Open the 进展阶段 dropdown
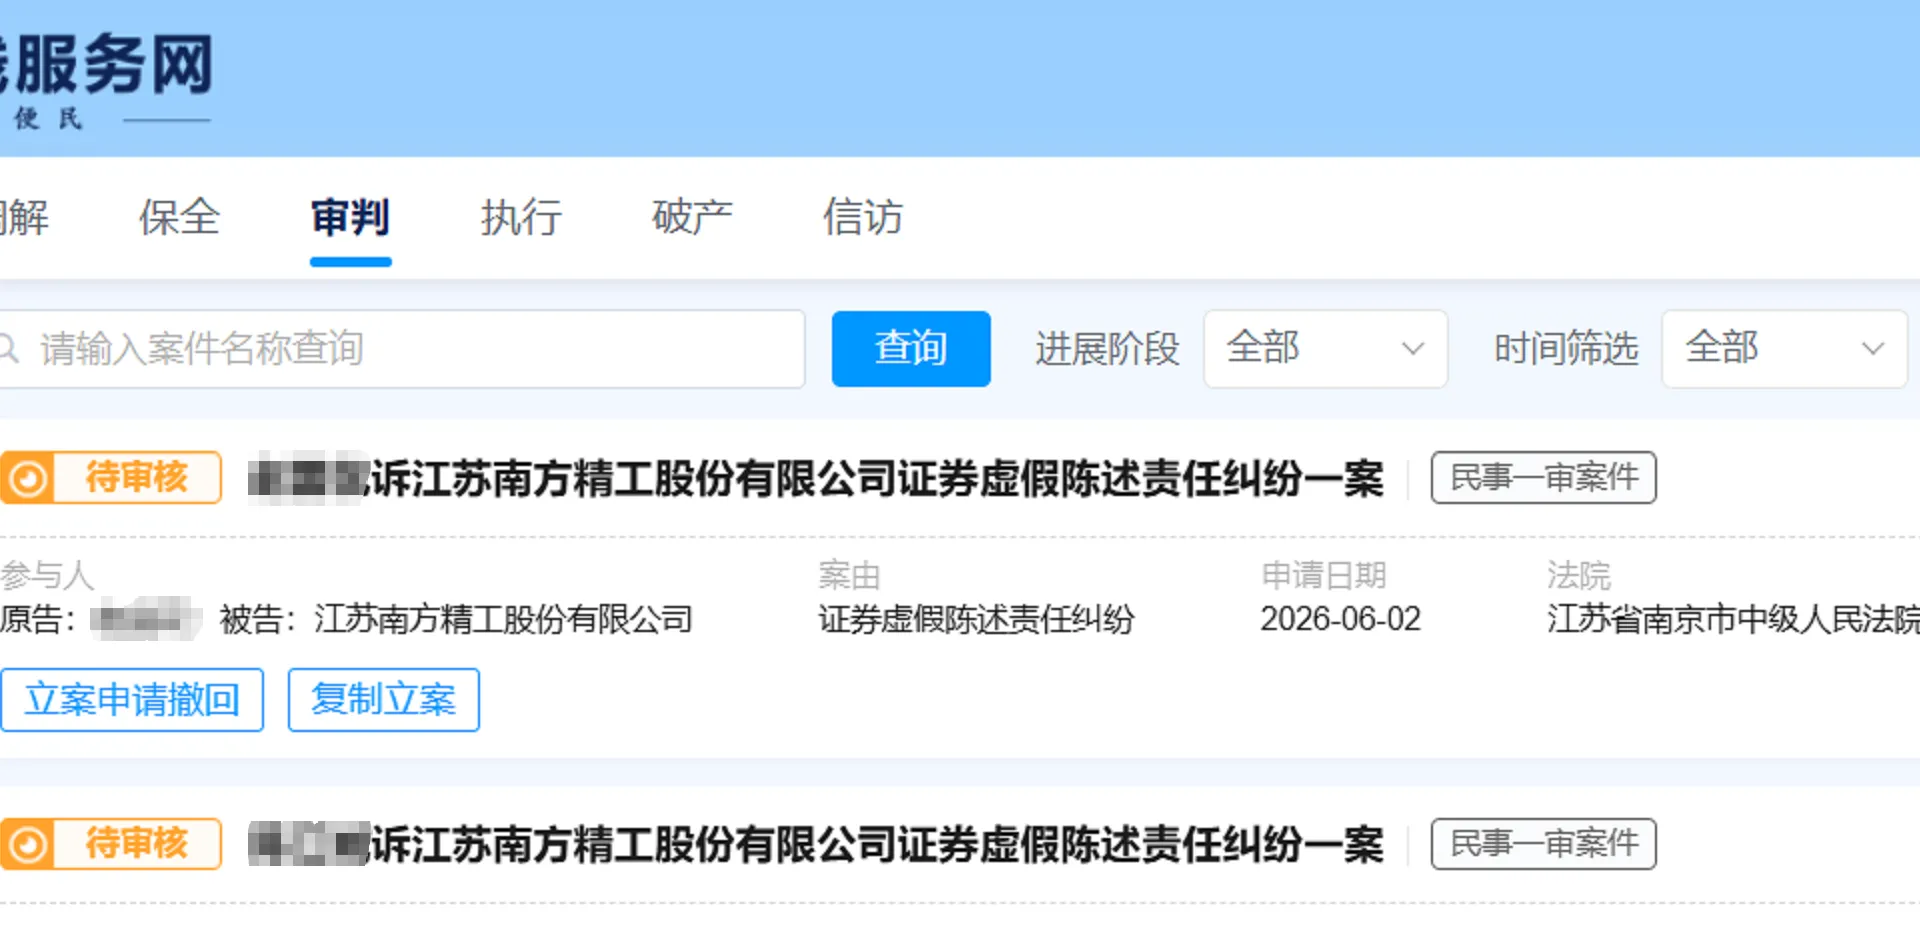 click(1325, 349)
